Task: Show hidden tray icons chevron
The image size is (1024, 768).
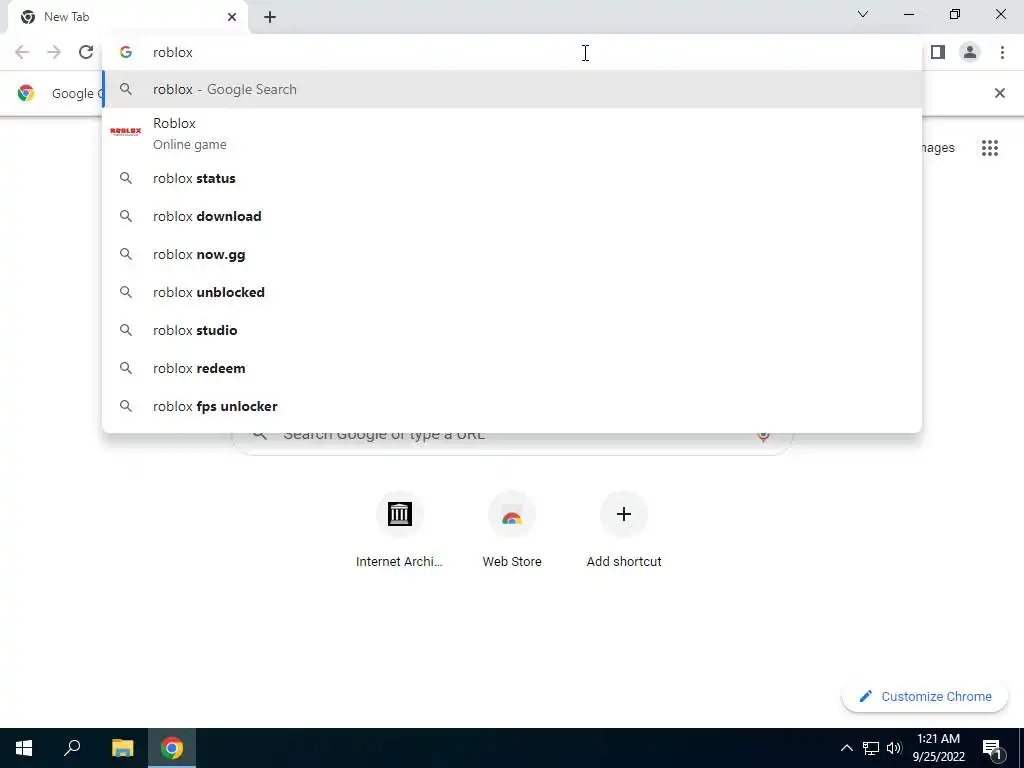Action: coord(846,748)
